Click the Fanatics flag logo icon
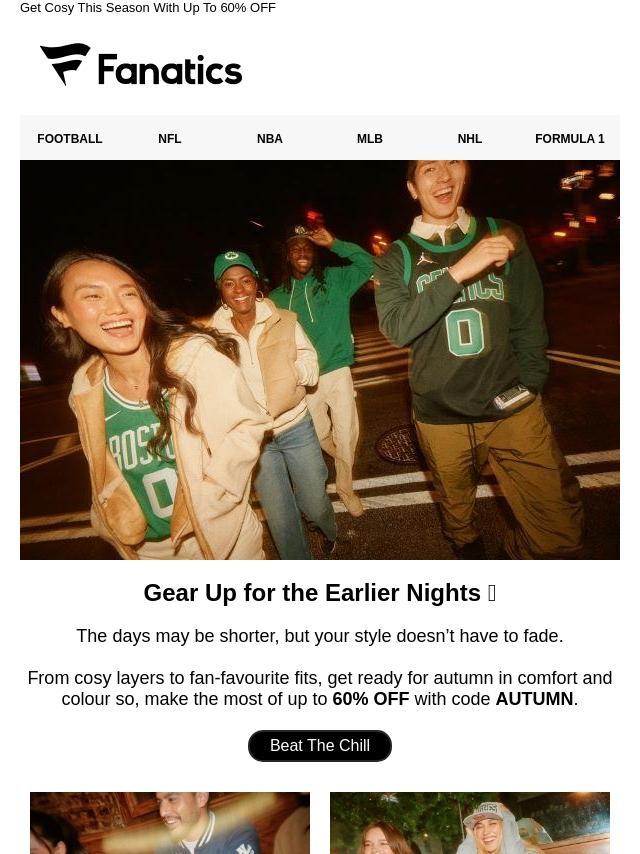The height and width of the screenshot is (854, 640). point(65,64)
